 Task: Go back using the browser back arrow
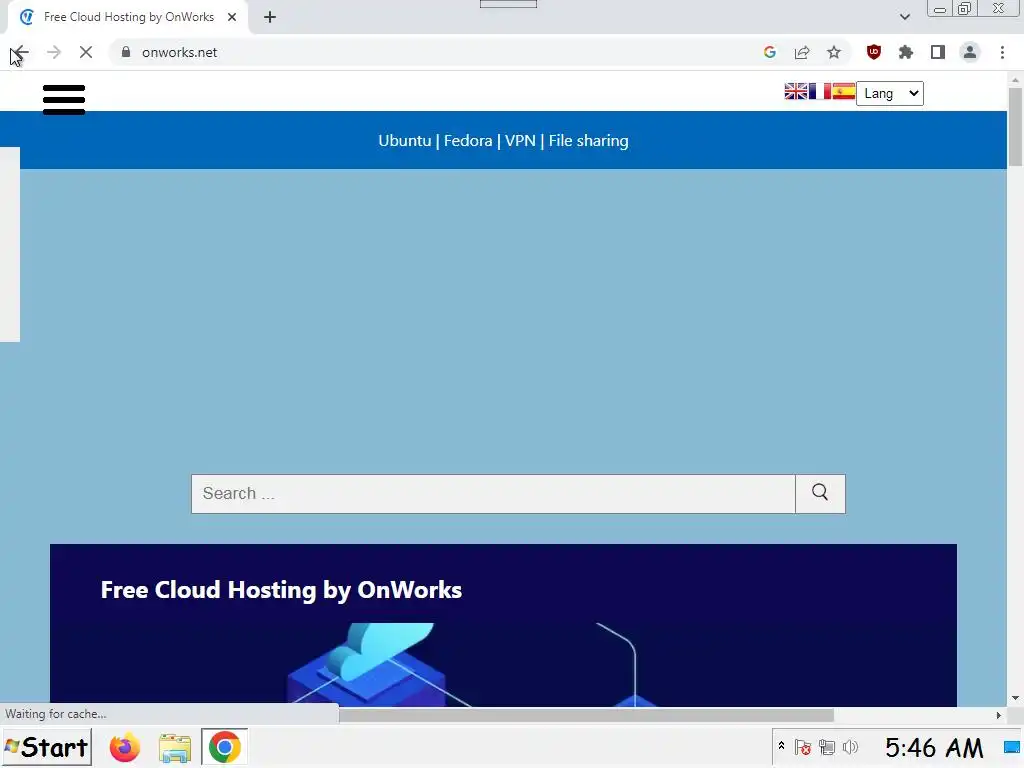click(20, 52)
